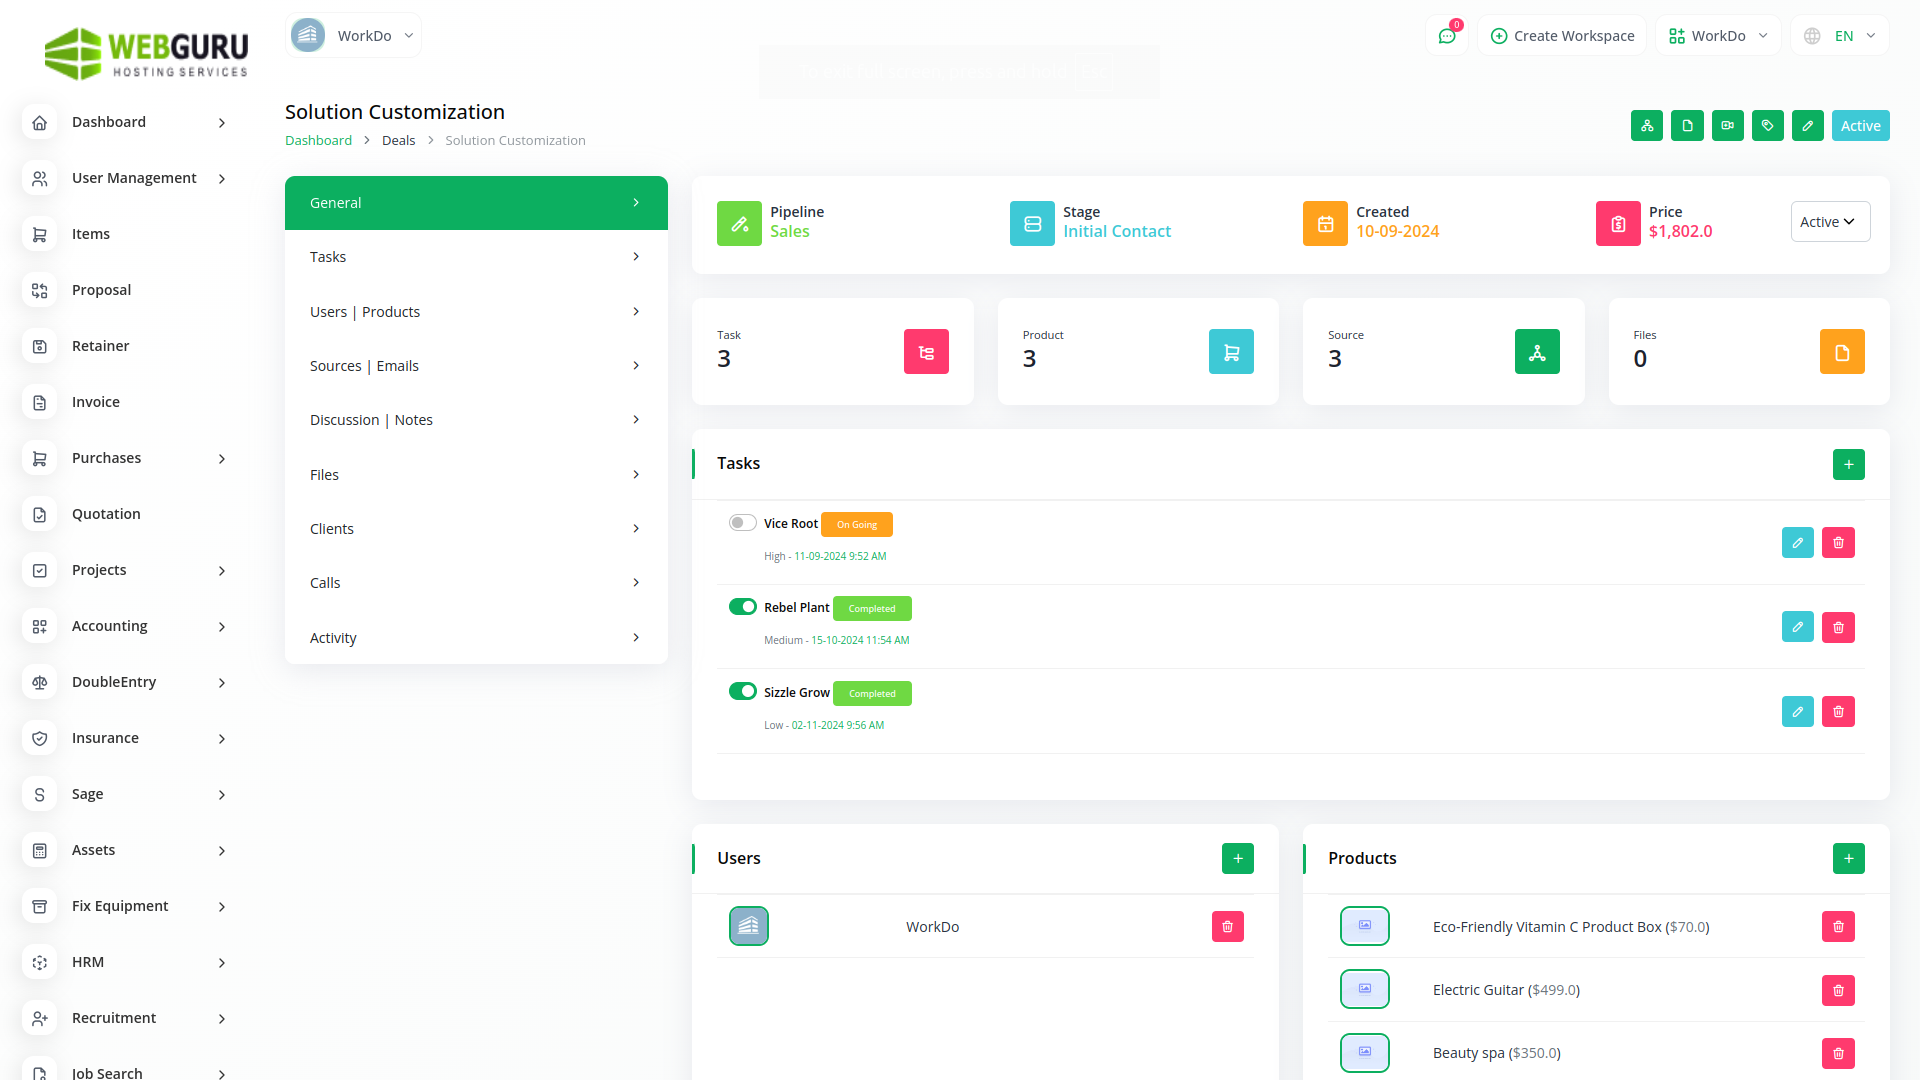The height and width of the screenshot is (1080, 1920).
Task: Toggle off the Rebel Plant completed switch
Action: (x=743, y=606)
